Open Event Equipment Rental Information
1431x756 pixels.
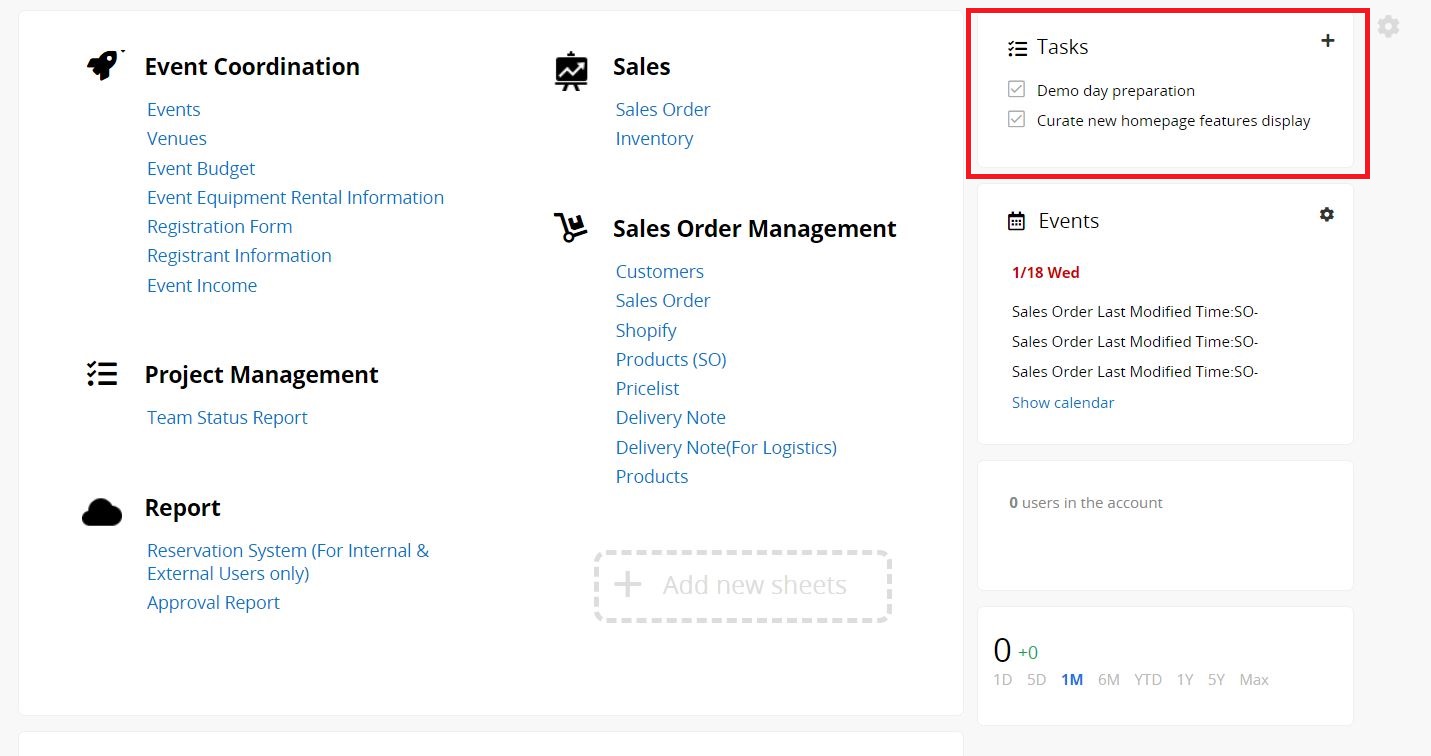tap(295, 198)
